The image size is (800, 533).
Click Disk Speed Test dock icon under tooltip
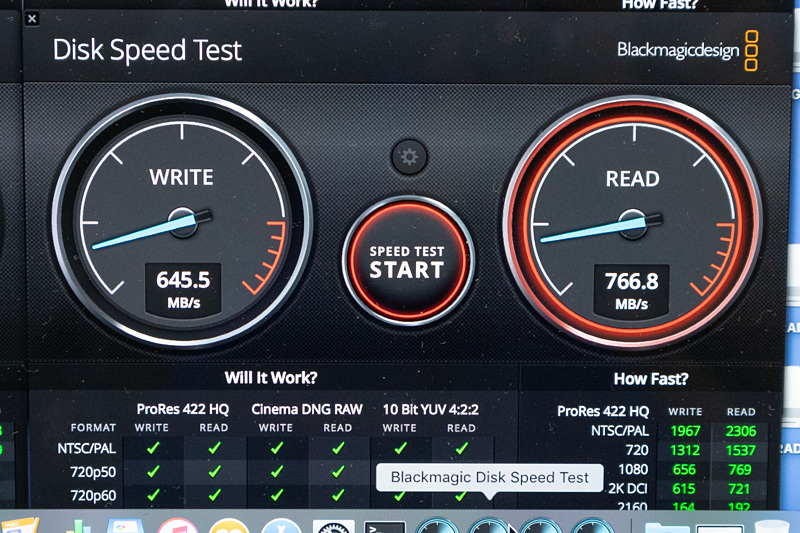click(489, 526)
